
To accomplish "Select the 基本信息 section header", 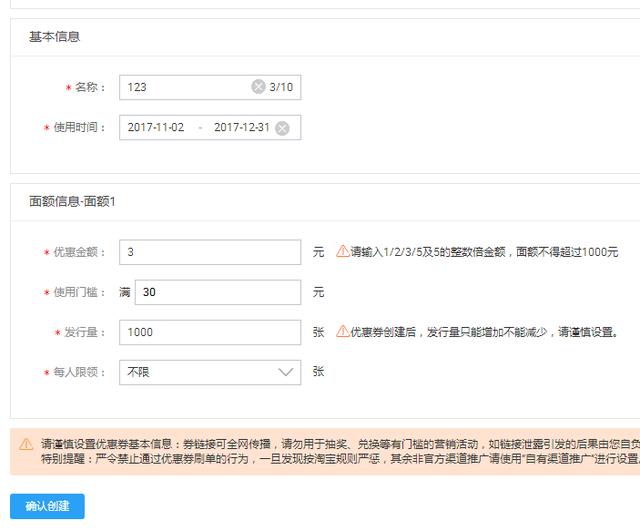I will [54, 37].
